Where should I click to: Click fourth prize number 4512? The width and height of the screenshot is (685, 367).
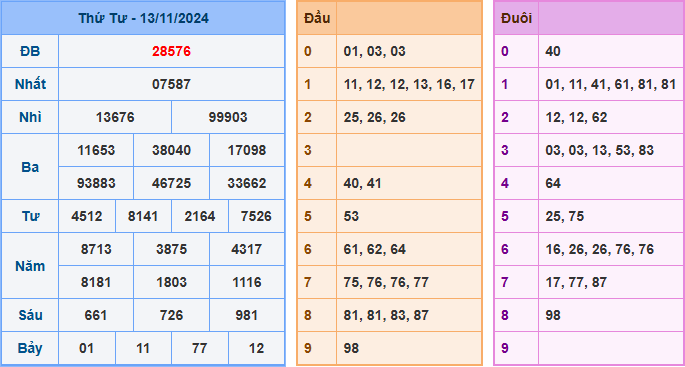pos(87,216)
